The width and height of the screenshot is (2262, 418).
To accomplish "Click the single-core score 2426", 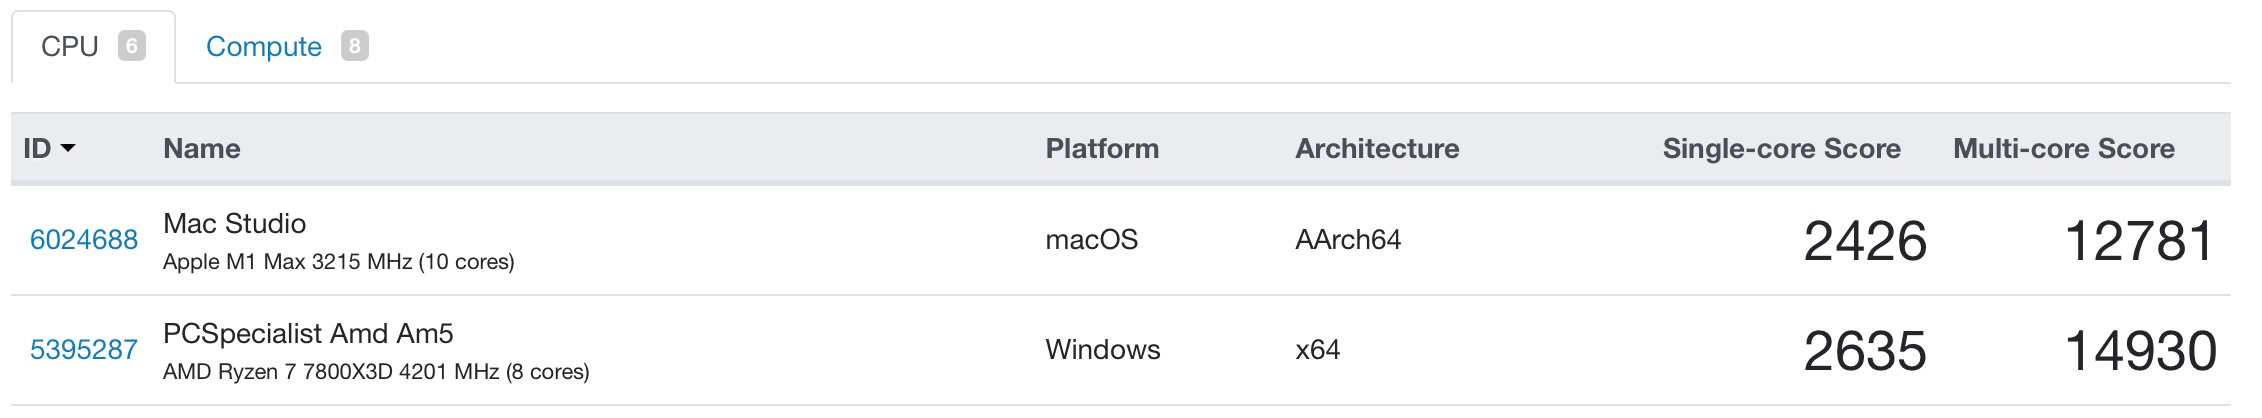I will coord(1865,241).
